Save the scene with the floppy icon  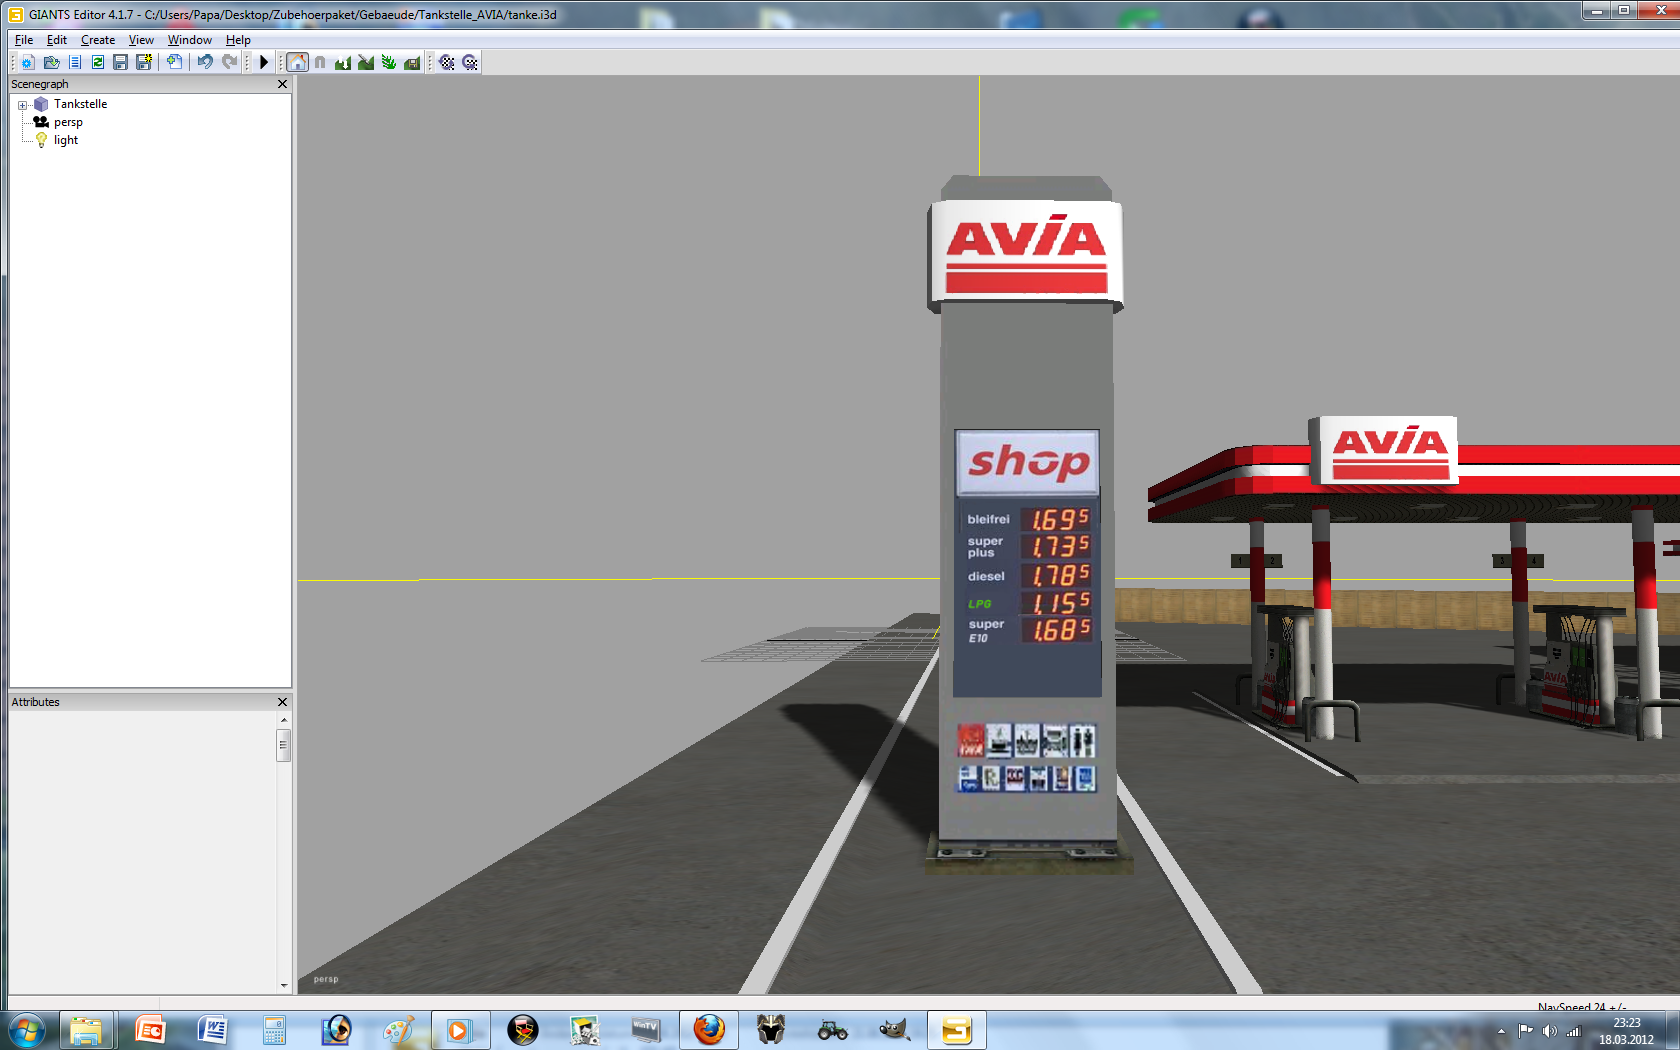pyautogui.click(x=121, y=62)
